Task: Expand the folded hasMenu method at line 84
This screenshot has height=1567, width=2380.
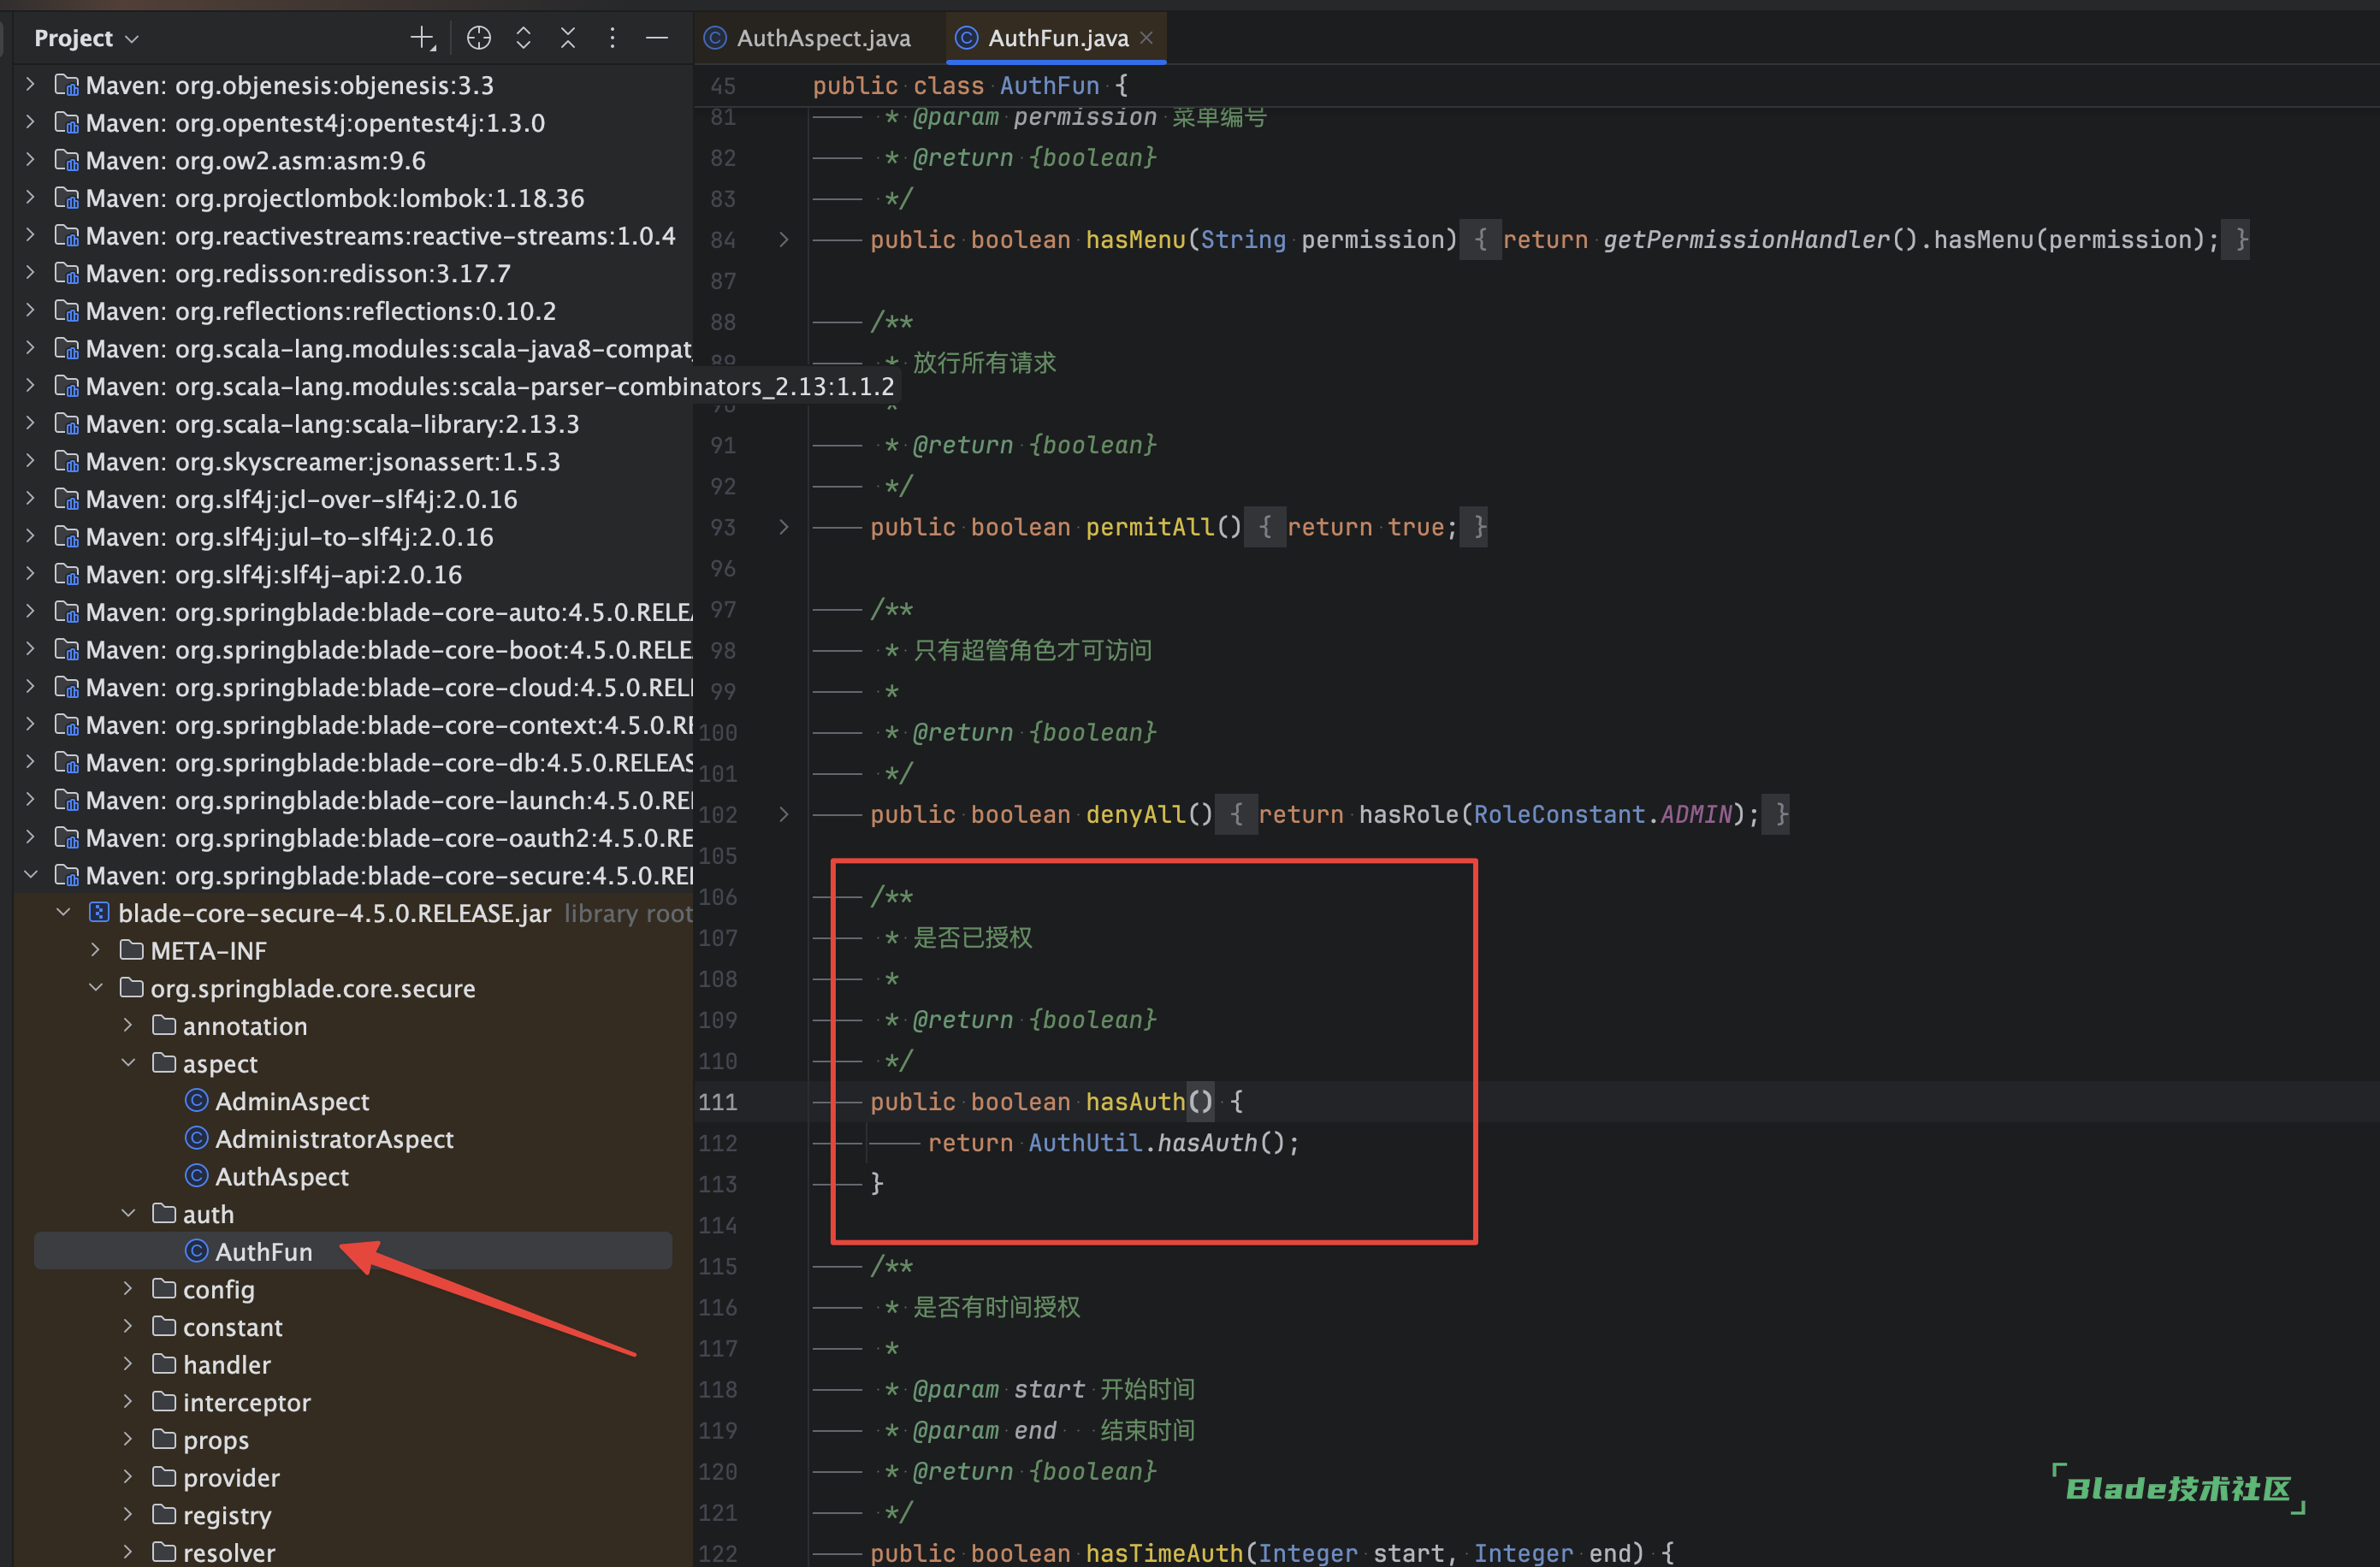Action: [x=784, y=240]
